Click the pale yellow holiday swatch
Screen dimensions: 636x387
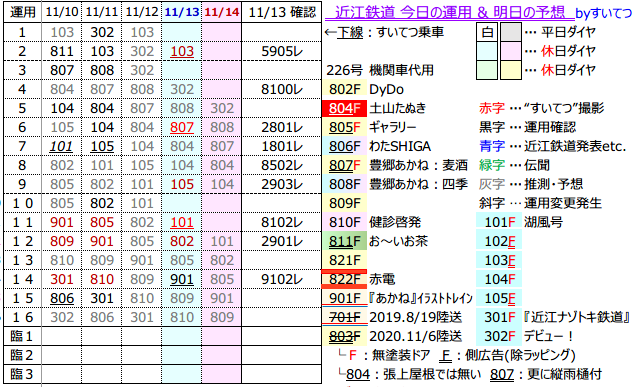(511, 70)
